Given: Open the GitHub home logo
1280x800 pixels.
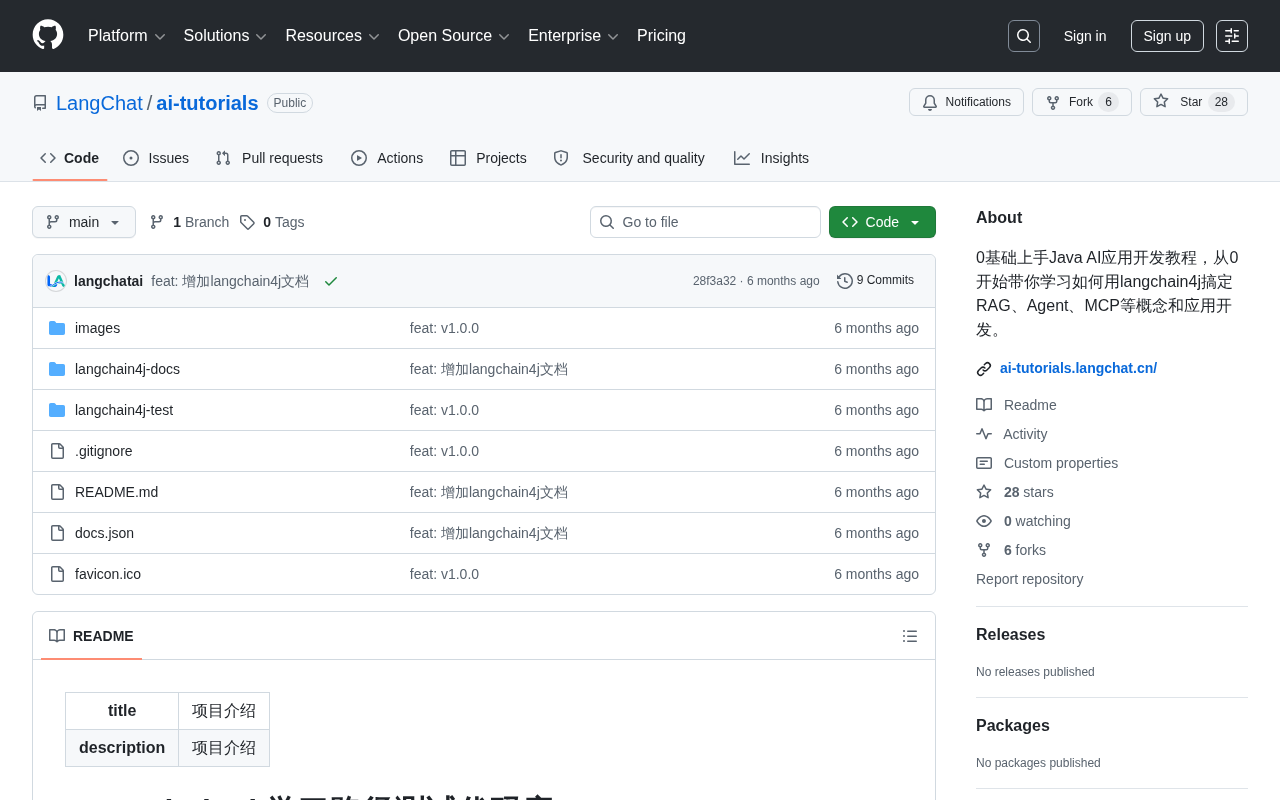Looking at the screenshot, I should (48, 35).
